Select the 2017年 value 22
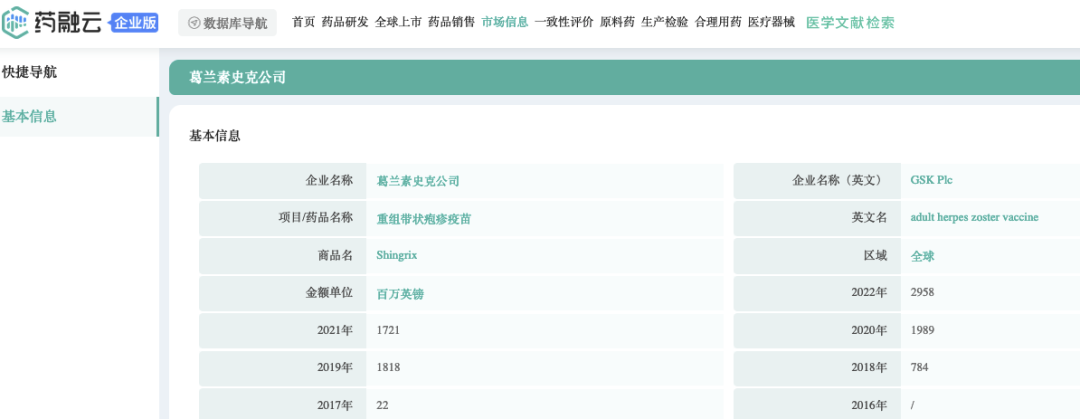The image size is (1080, 419). [383, 405]
